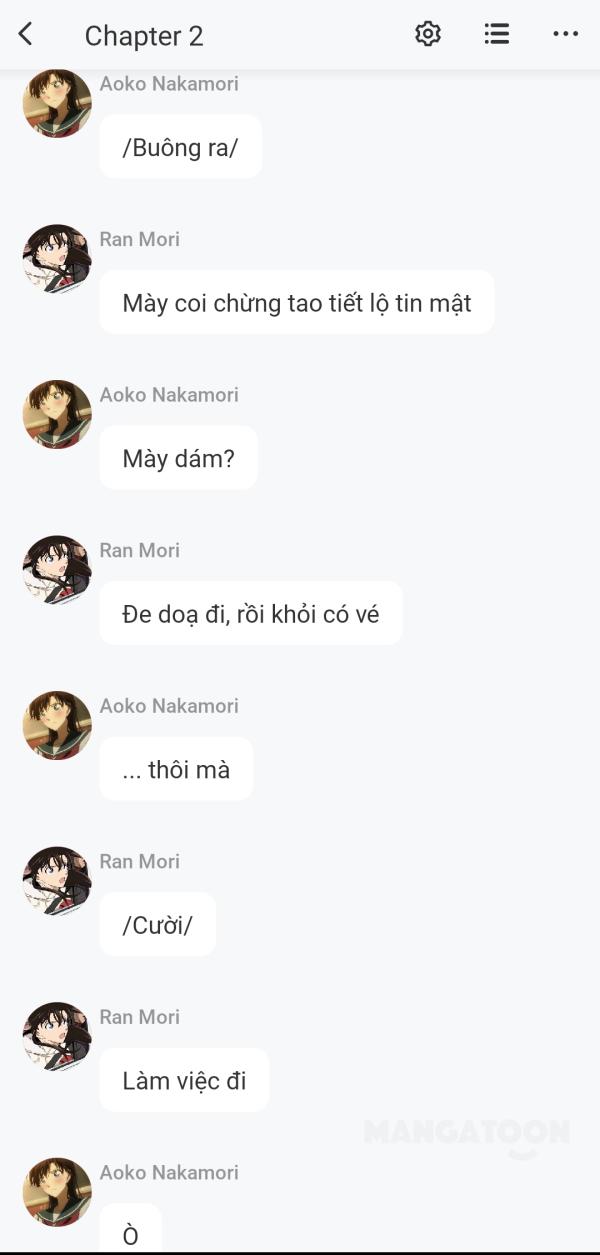600x1255 pixels.
Task: Tap the back arrow icon
Action: [26, 35]
